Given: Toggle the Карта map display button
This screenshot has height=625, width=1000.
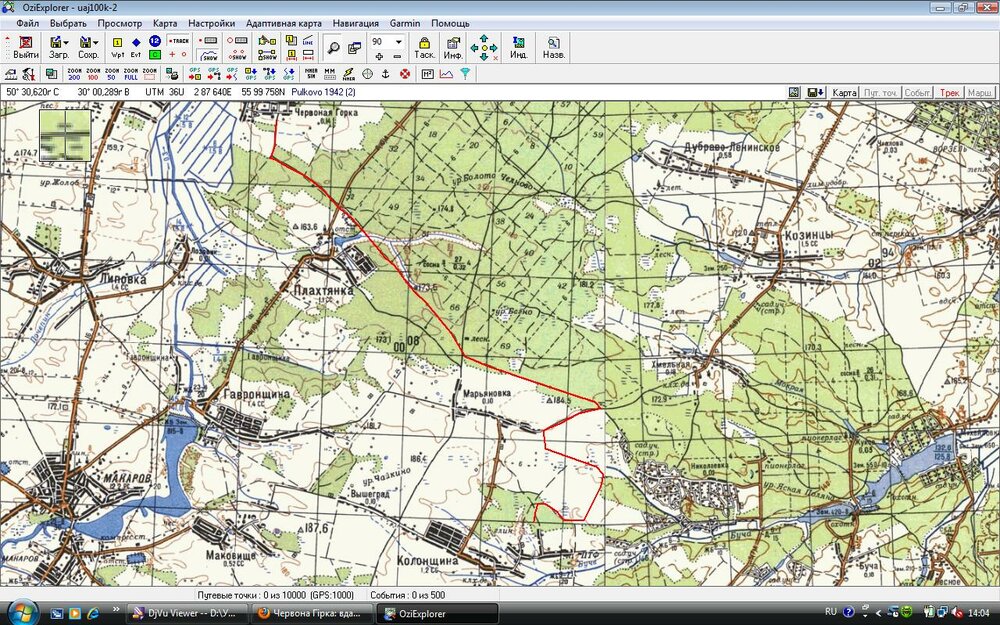Looking at the screenshot, I should click(x=845, y=92).
